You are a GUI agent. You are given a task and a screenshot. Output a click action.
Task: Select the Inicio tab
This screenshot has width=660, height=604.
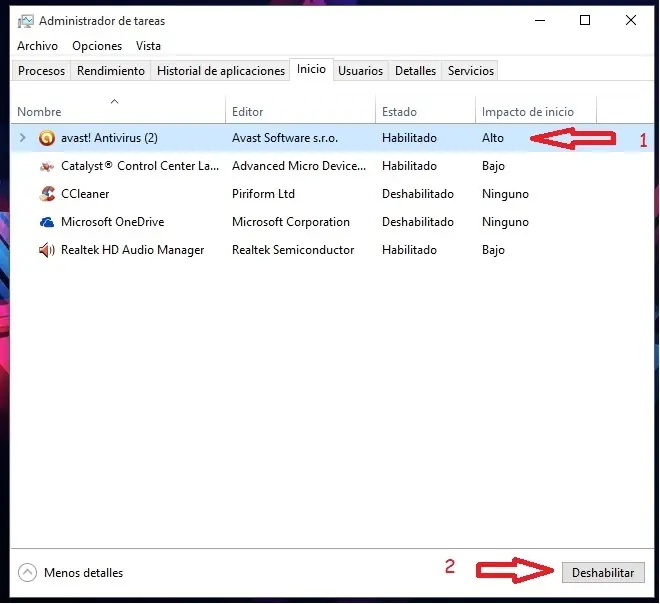click(311, 69)
